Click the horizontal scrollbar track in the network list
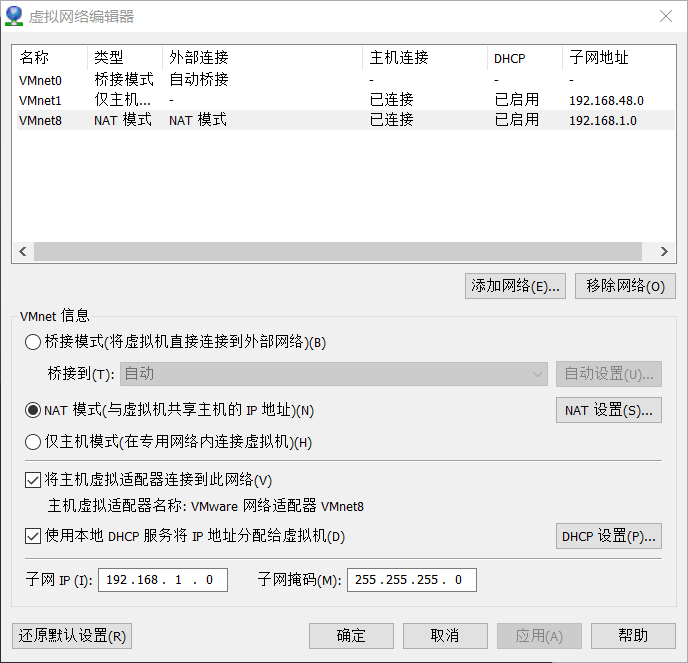688x663 pixels. coord(338,251)
